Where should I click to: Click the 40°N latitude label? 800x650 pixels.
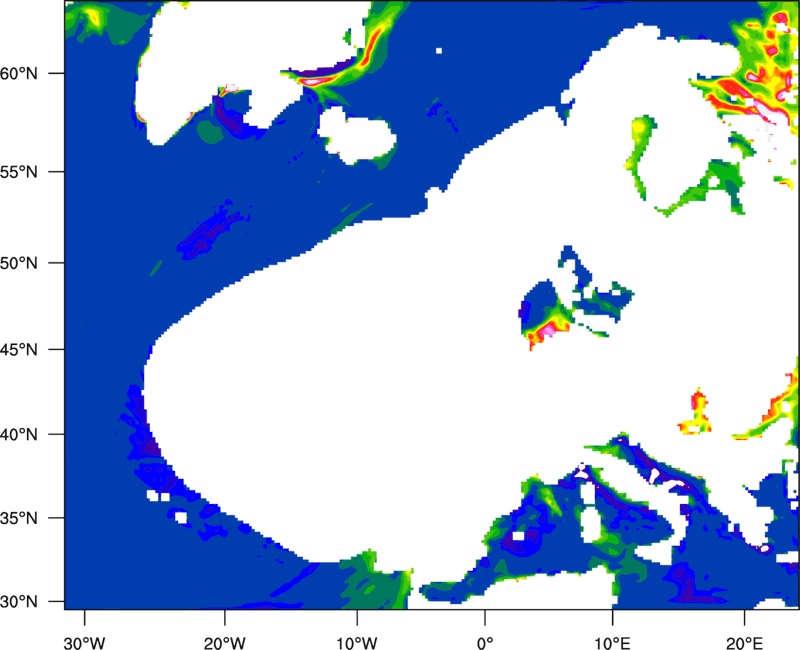click(x=19, y=435)
